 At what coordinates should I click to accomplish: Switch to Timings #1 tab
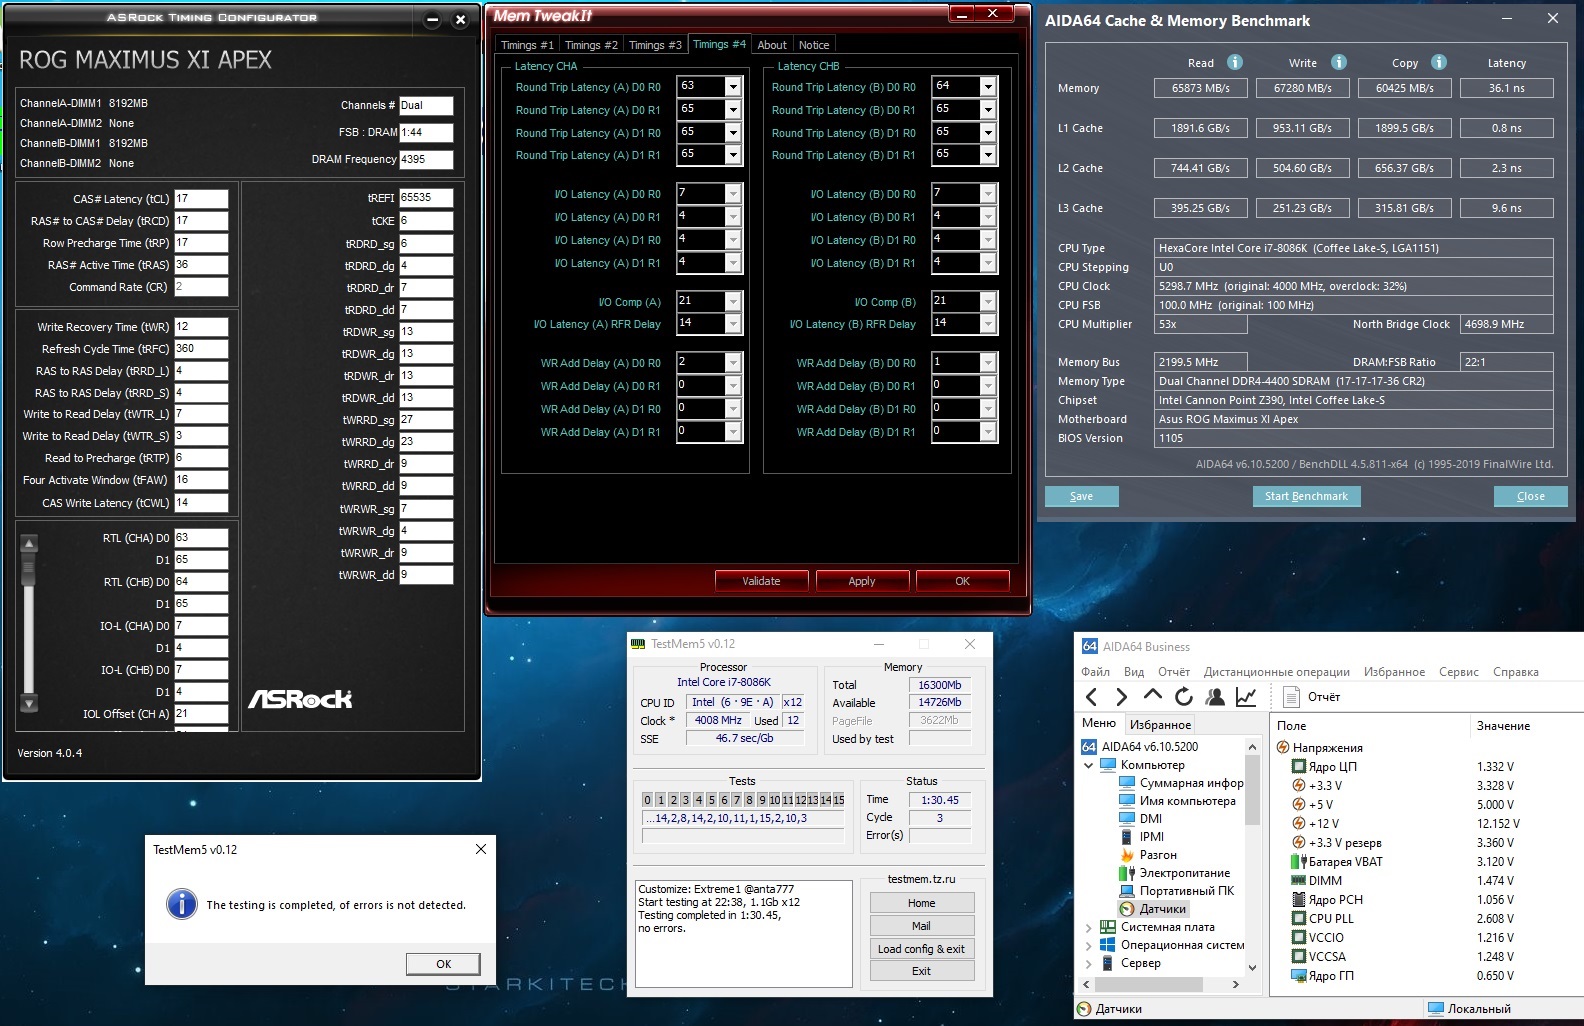(527, 45)
